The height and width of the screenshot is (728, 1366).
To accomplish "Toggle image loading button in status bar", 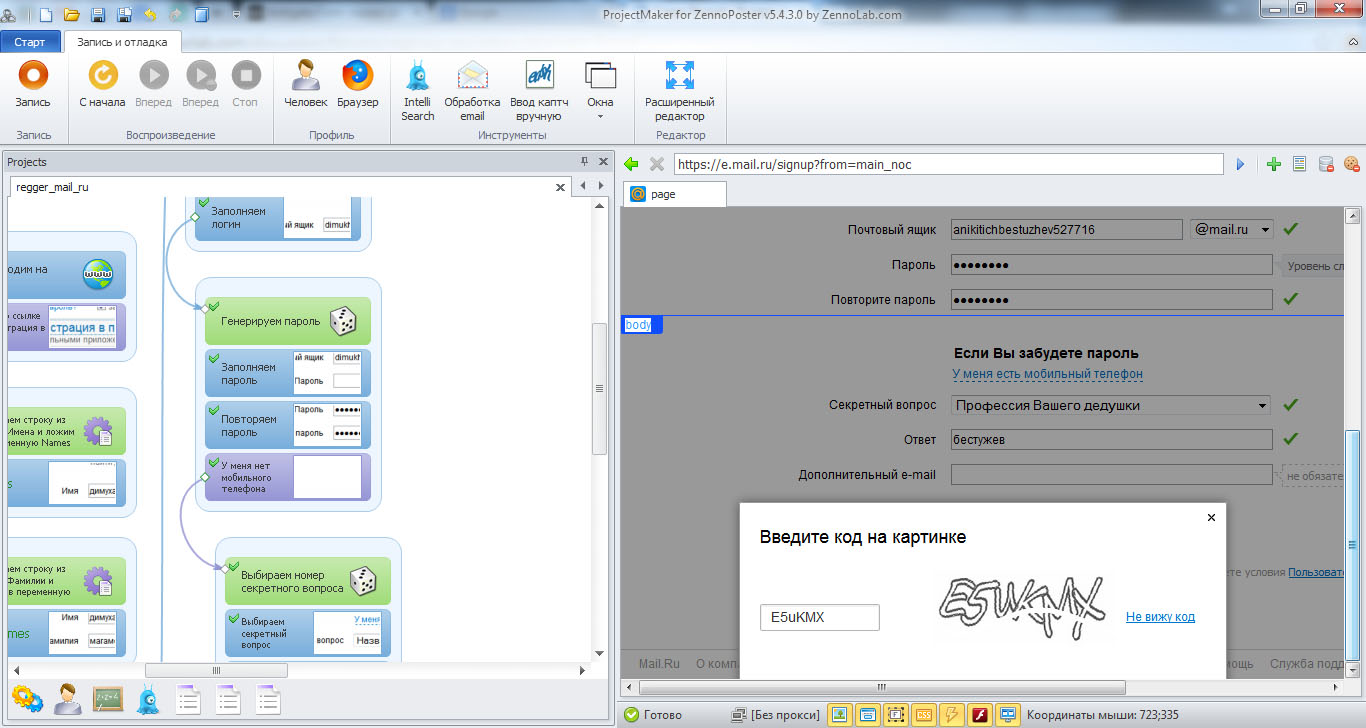I will point(840,715).
